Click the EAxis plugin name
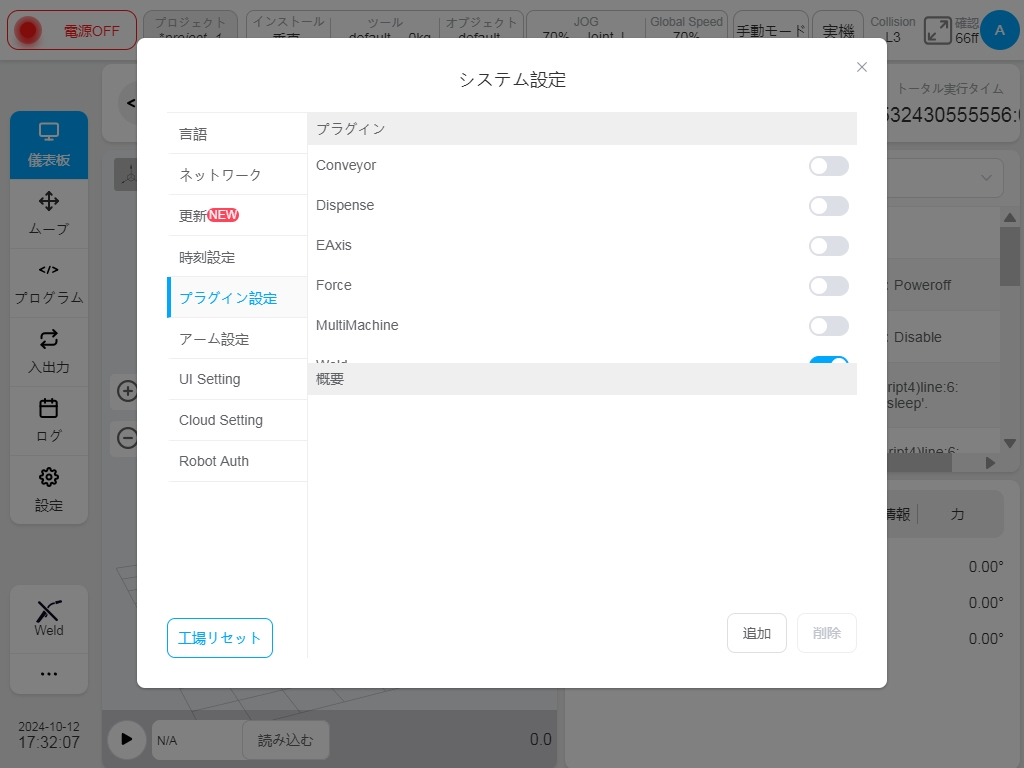 click(x=334, y=245)
